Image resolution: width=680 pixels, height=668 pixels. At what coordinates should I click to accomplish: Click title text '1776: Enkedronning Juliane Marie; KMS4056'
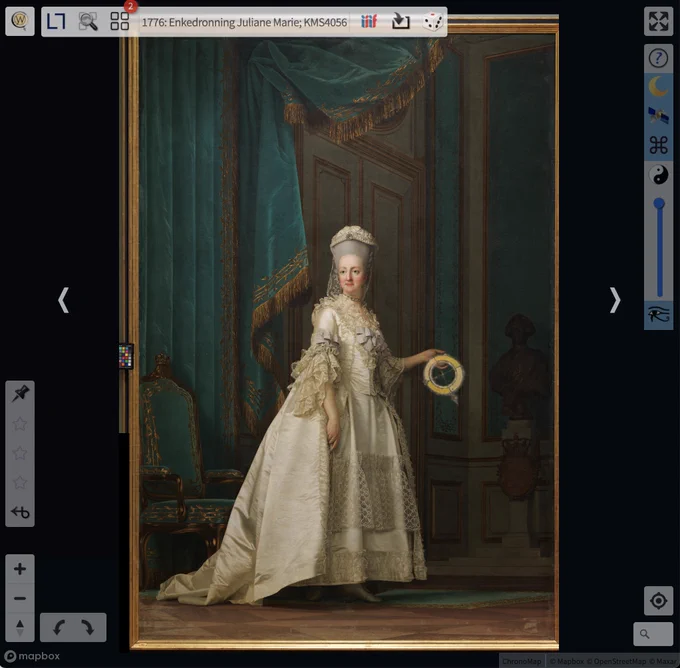245,22
